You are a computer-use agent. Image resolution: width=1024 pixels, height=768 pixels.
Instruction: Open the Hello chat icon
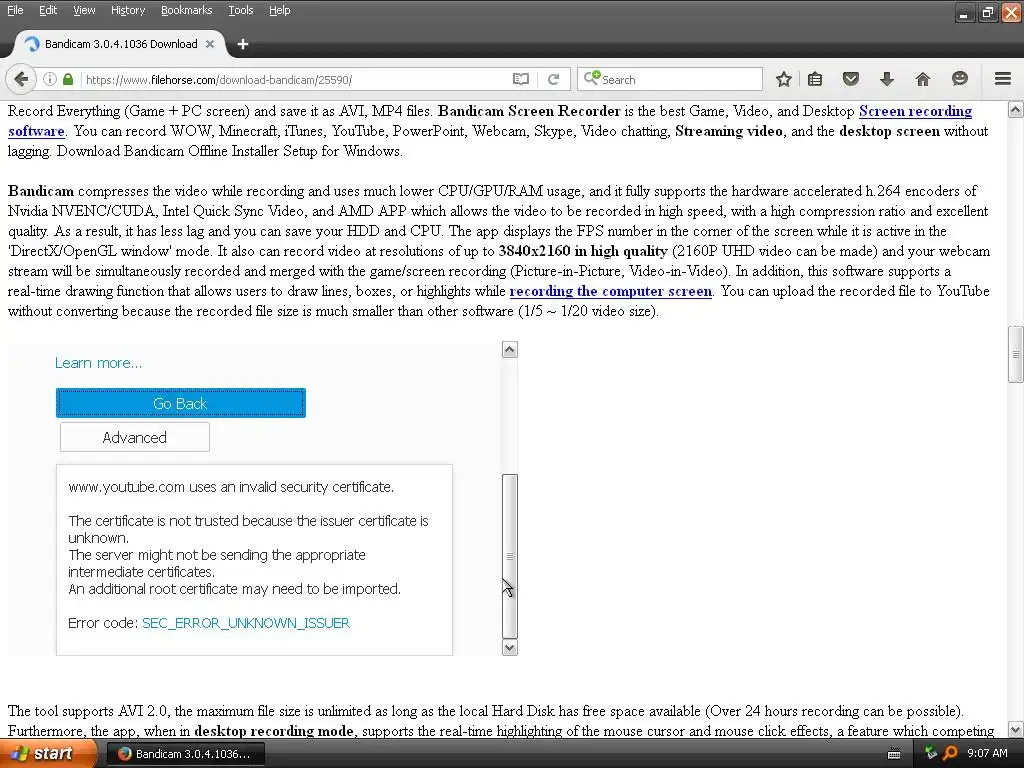(959, 79)
